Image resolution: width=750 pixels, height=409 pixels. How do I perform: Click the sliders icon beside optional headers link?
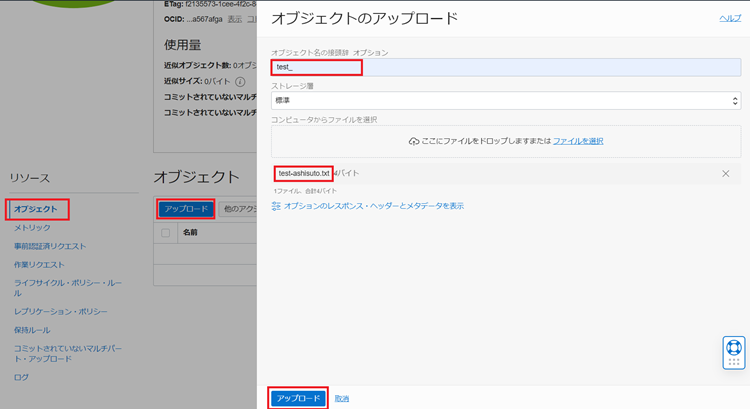[277, 206]
